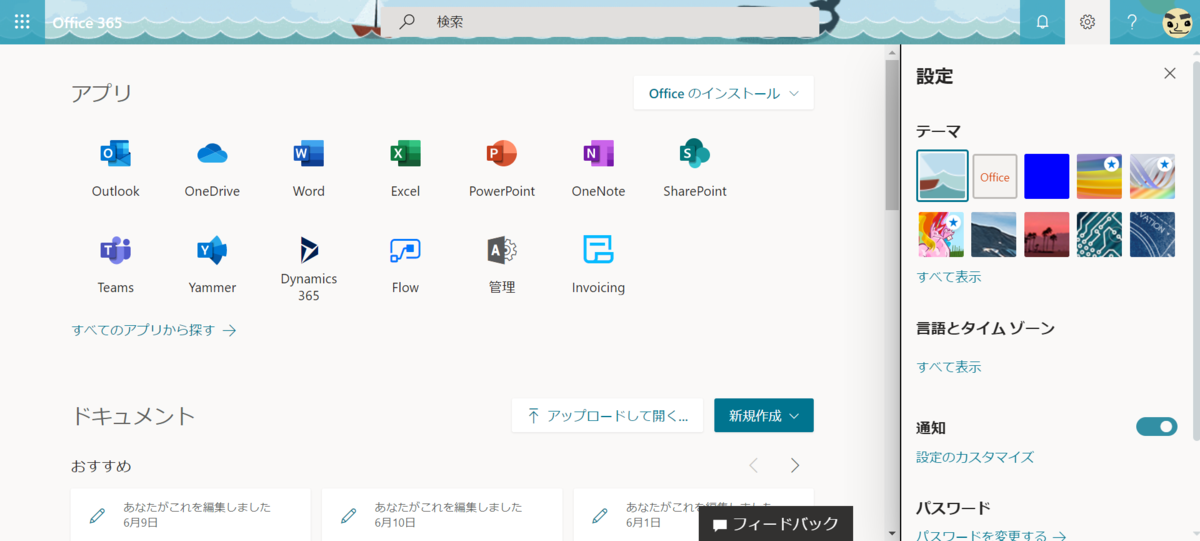This screenshot has height=541, width=1200.
Task: Open the フィードバック button
Action: pyautogui.click(x=776, y=523)
